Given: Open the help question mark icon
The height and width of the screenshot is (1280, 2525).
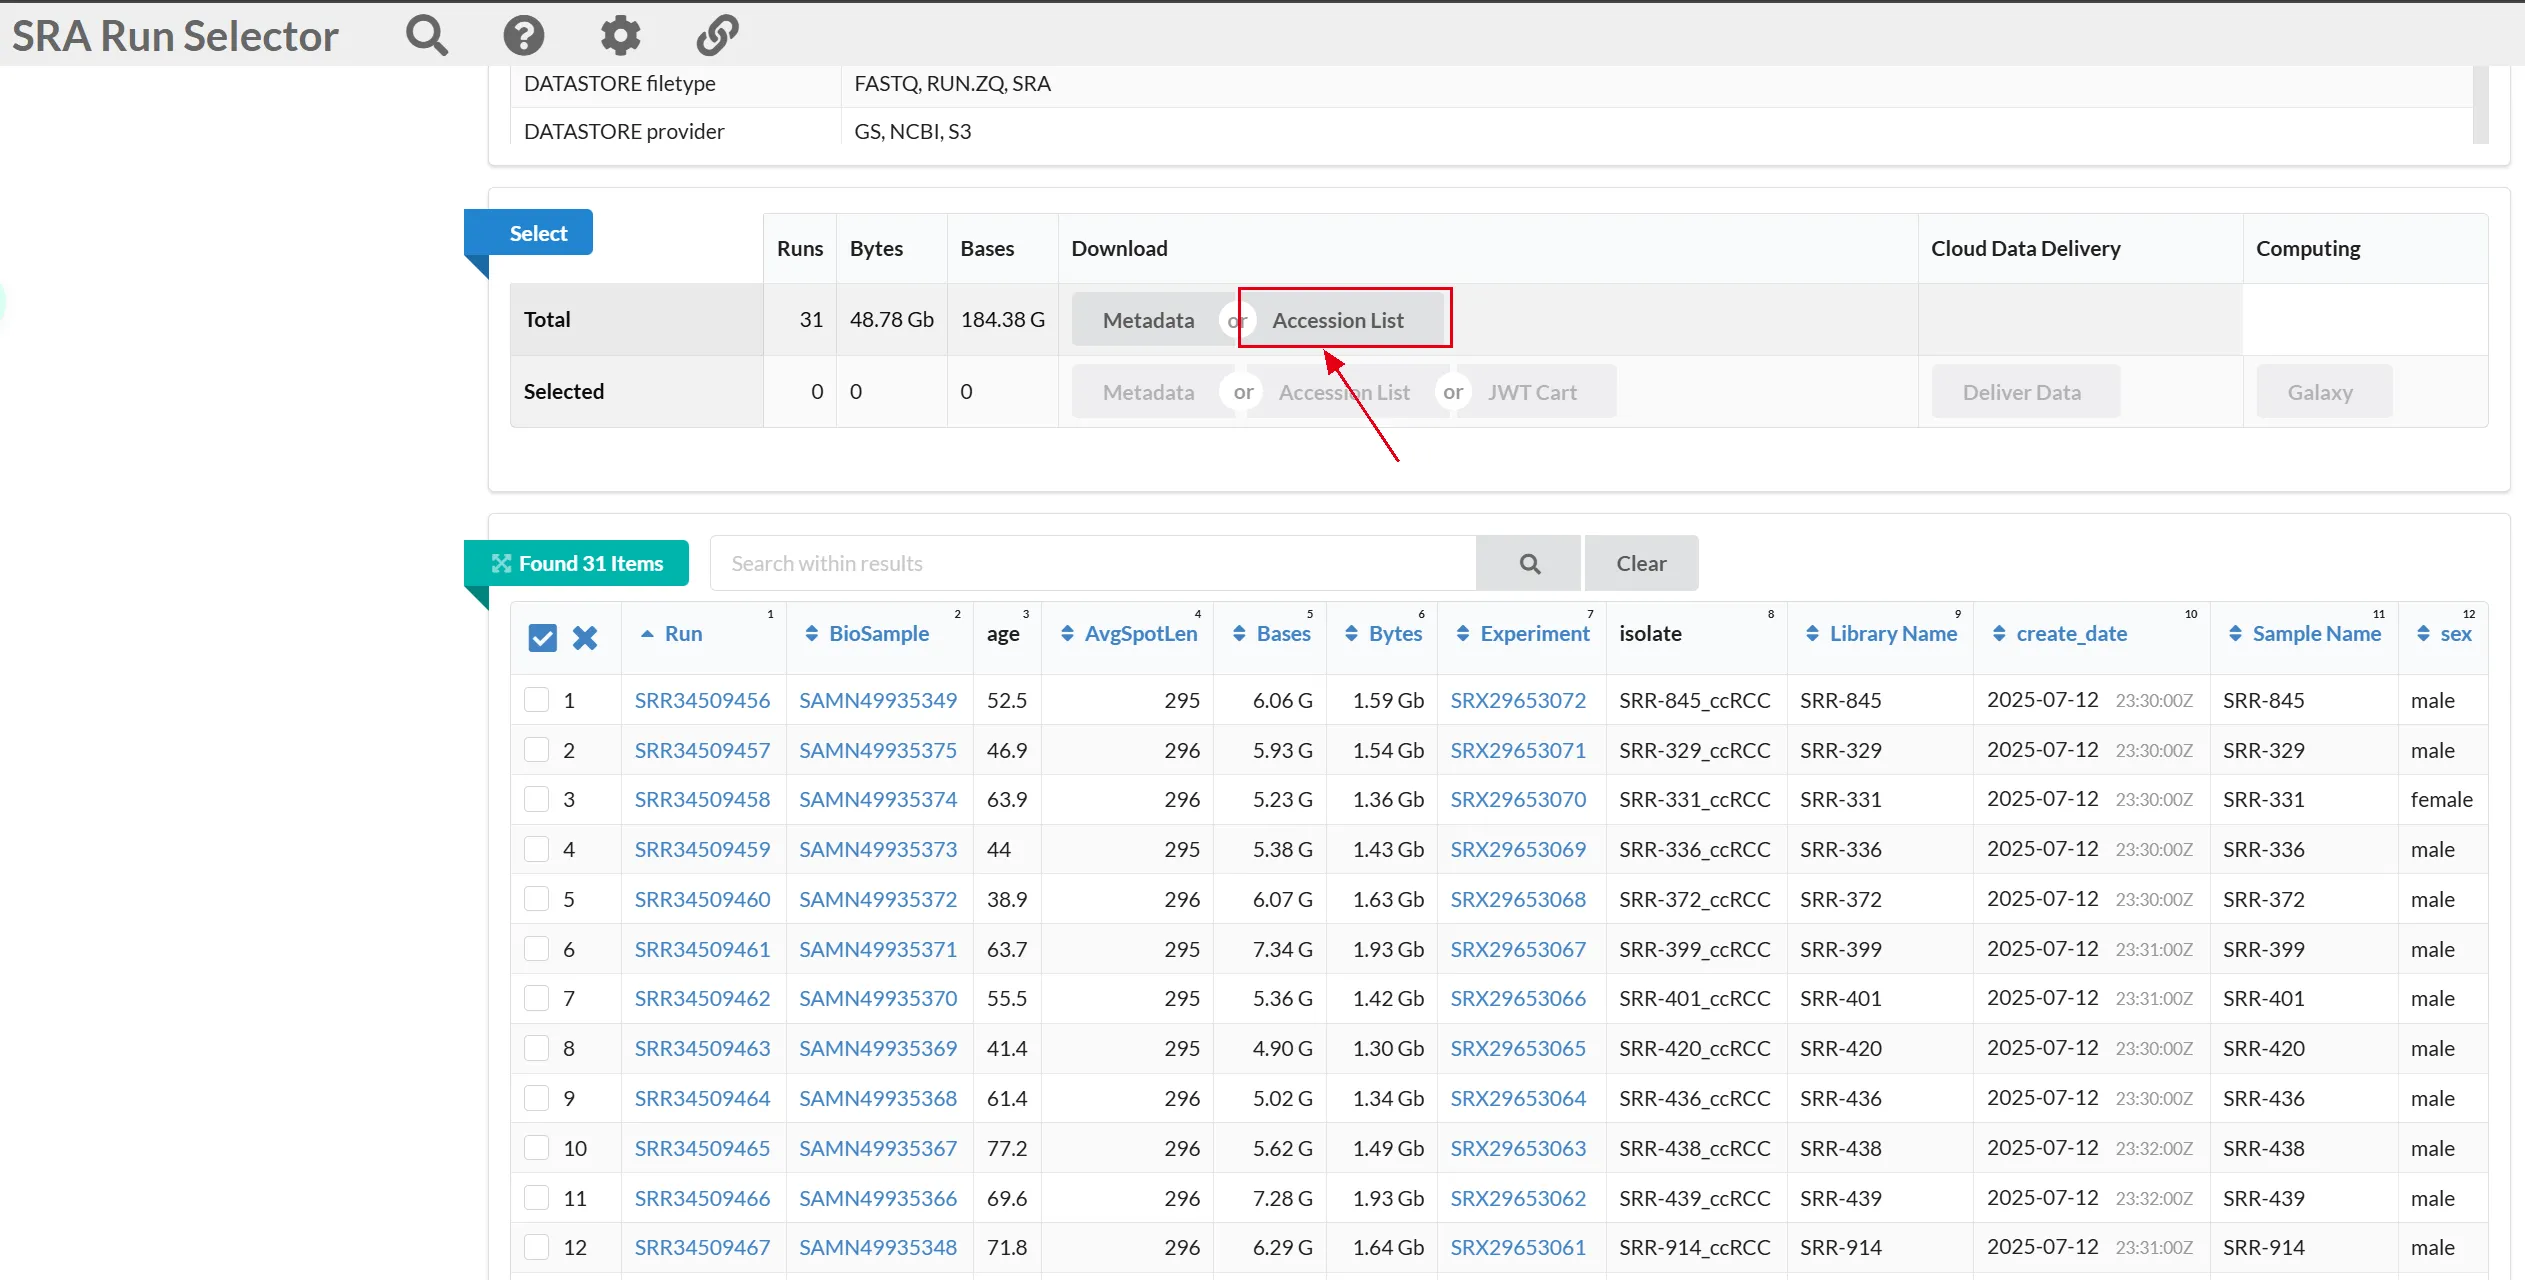Looking at the screenshot, I should [x=523, y=35].
